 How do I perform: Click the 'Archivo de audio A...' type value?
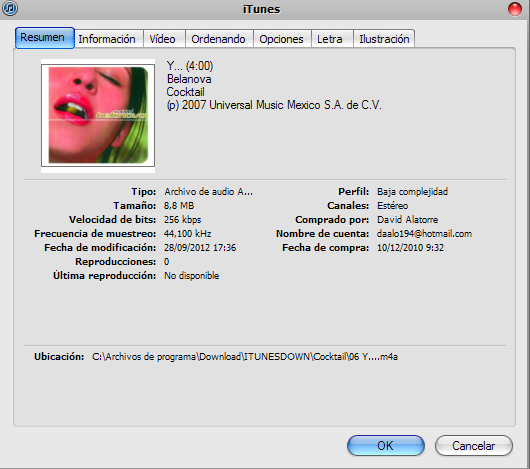(208, 192)
